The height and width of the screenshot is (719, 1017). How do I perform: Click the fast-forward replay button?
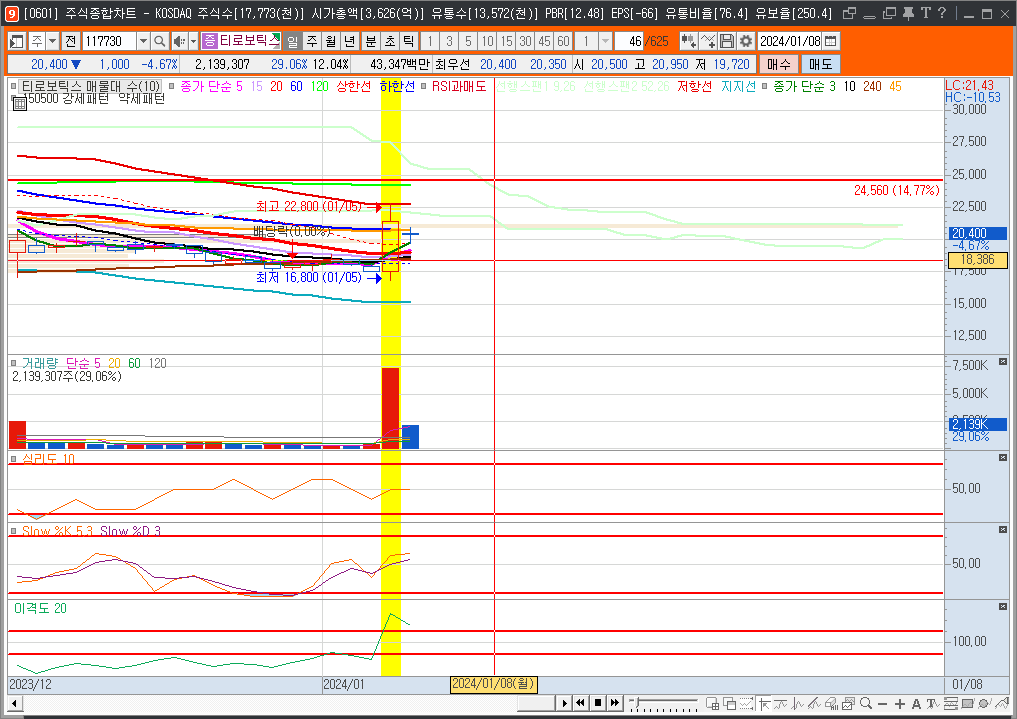tap(614, 703)
